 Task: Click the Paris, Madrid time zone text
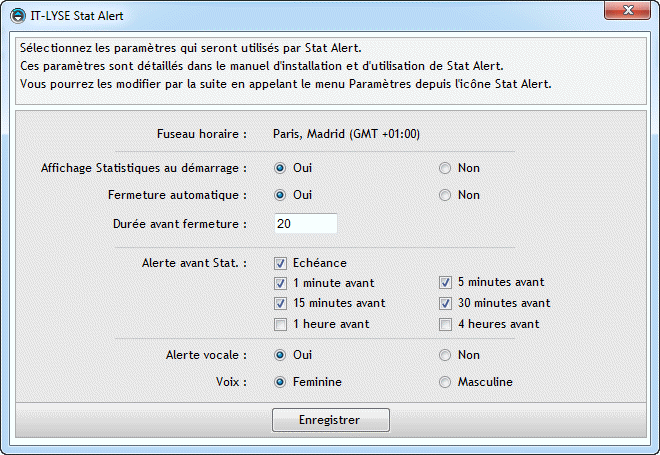point(346,134)
